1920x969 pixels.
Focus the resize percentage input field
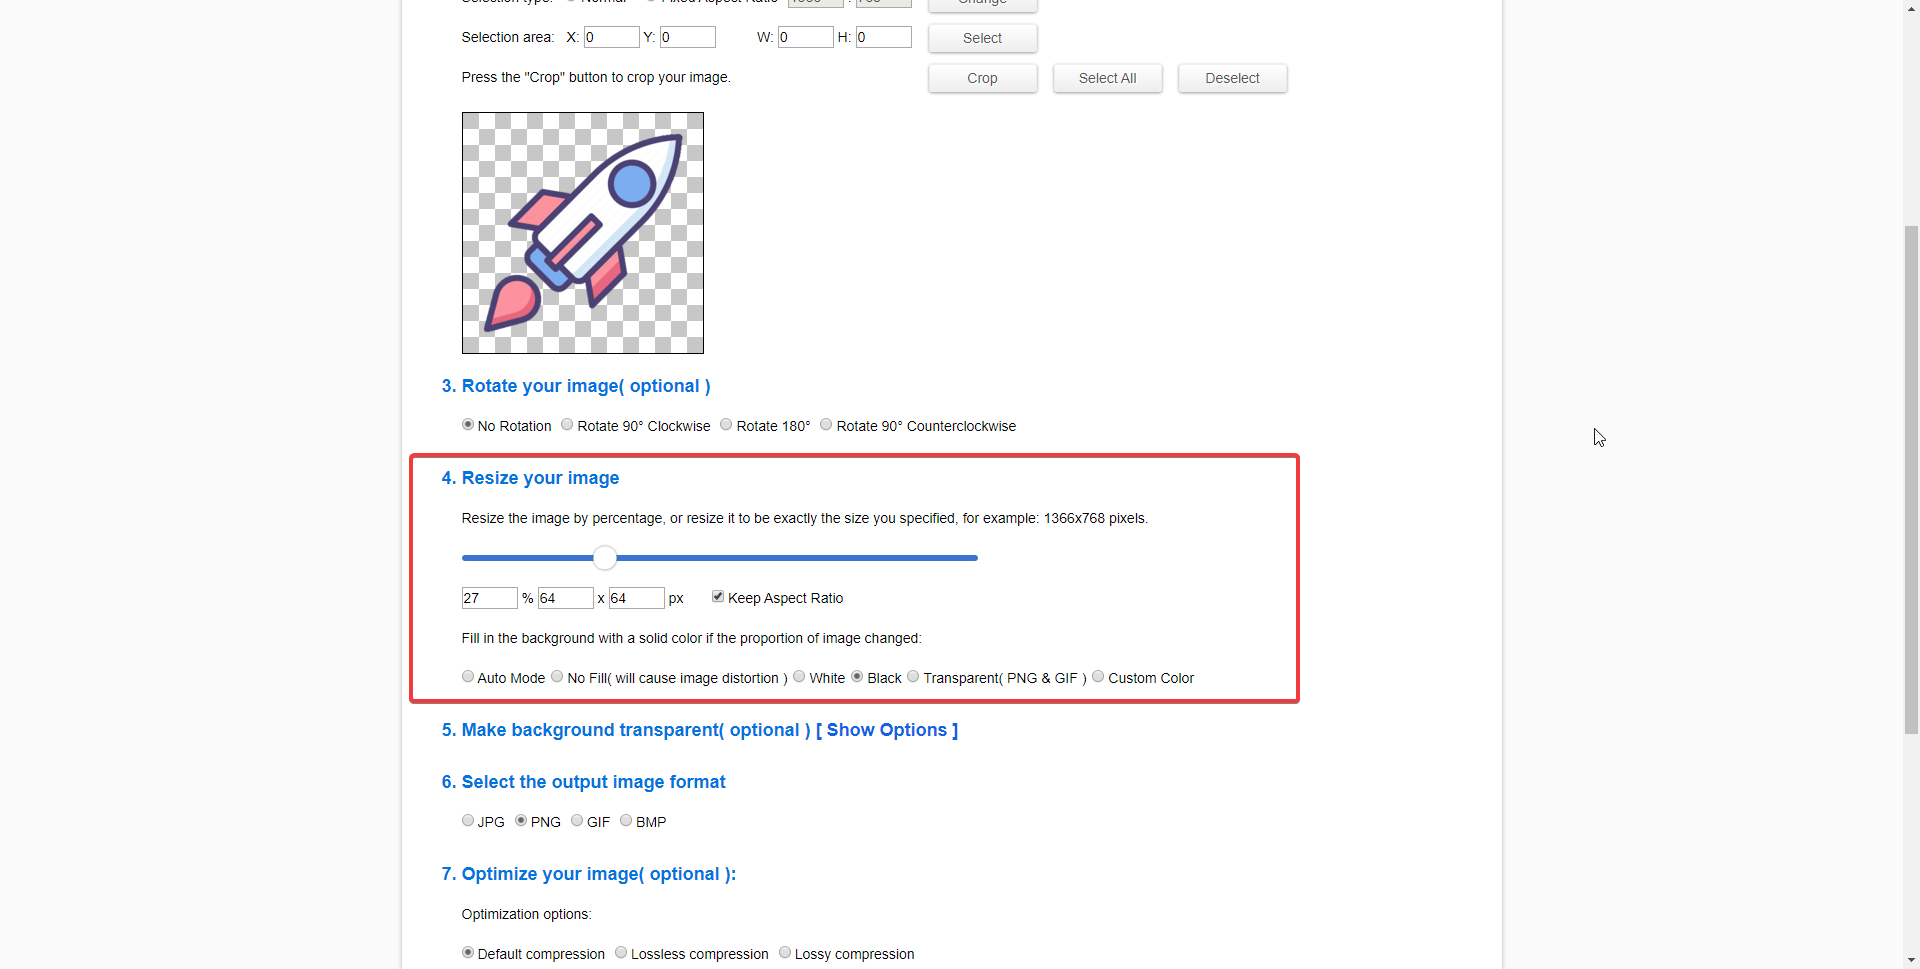point(489,598)
